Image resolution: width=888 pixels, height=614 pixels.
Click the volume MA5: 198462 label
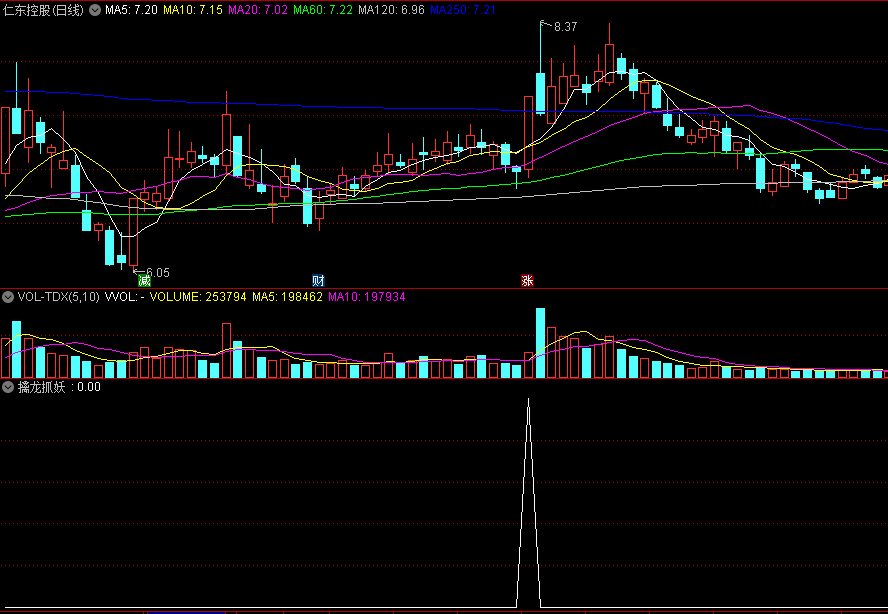coord(287,297)
